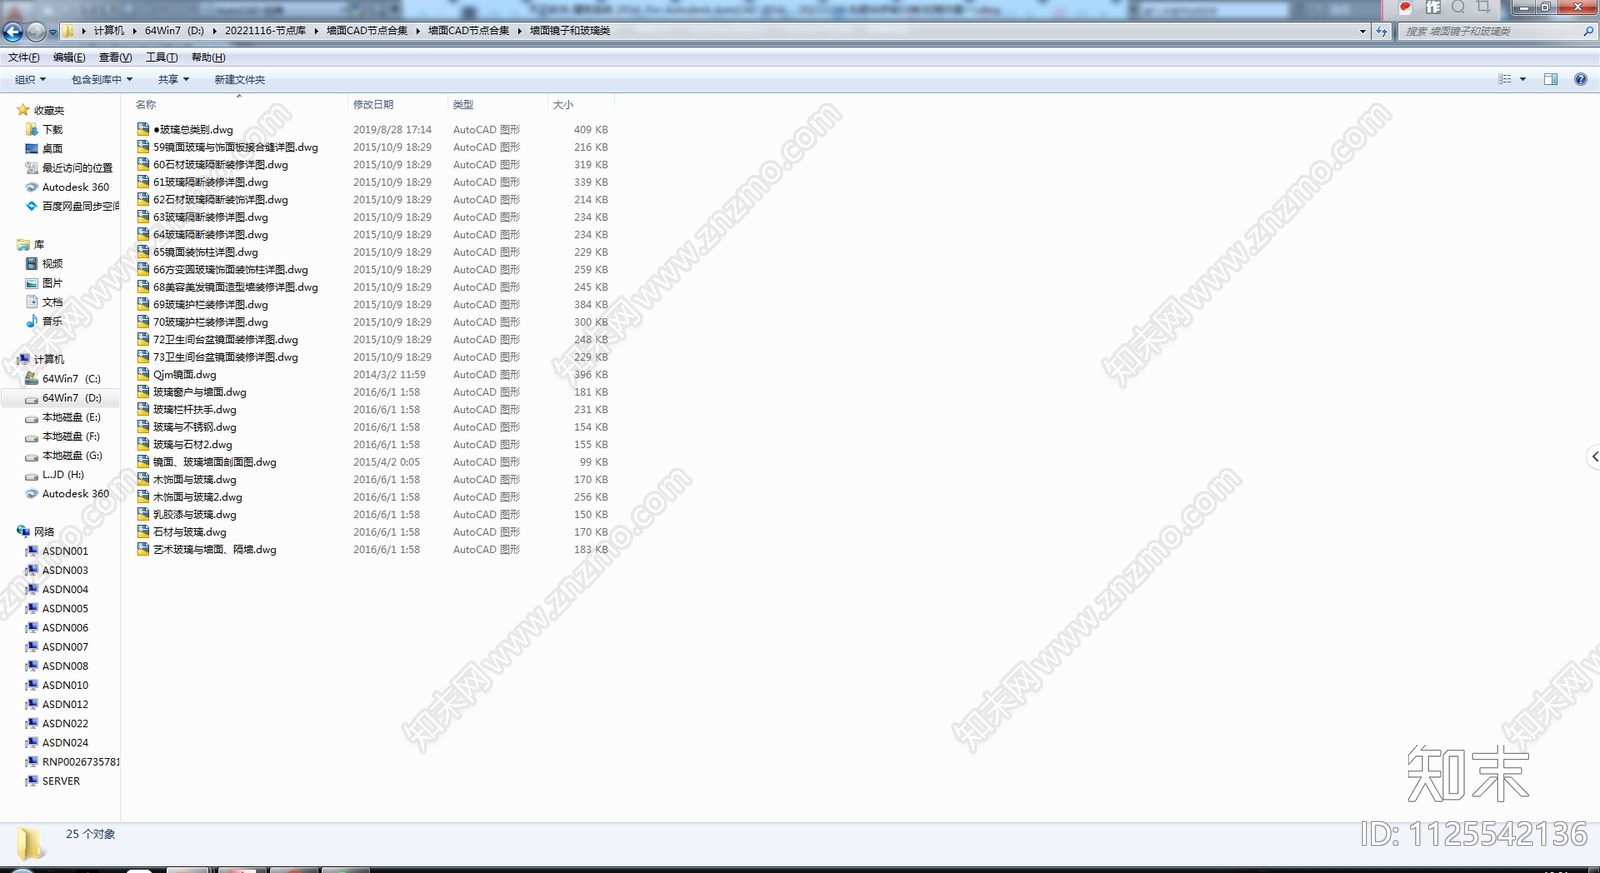Open the 文件(F) menu
Viewport: 1600px width, 873px height.
click(24, 57)
